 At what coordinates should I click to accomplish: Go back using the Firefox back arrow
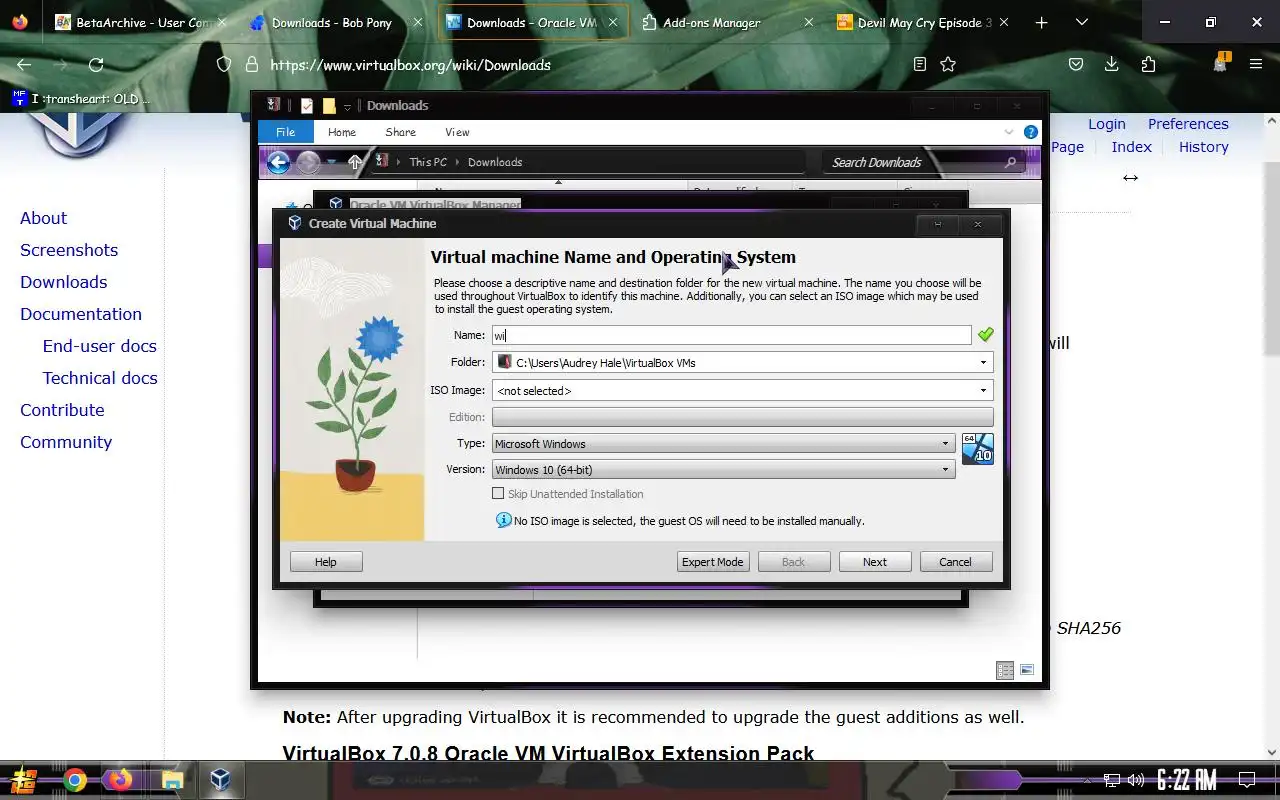25,65
